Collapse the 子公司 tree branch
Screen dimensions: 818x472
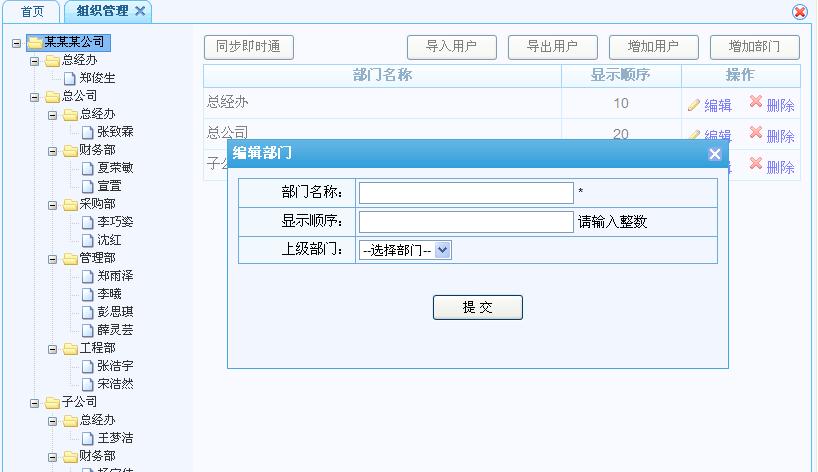(34, 403)
